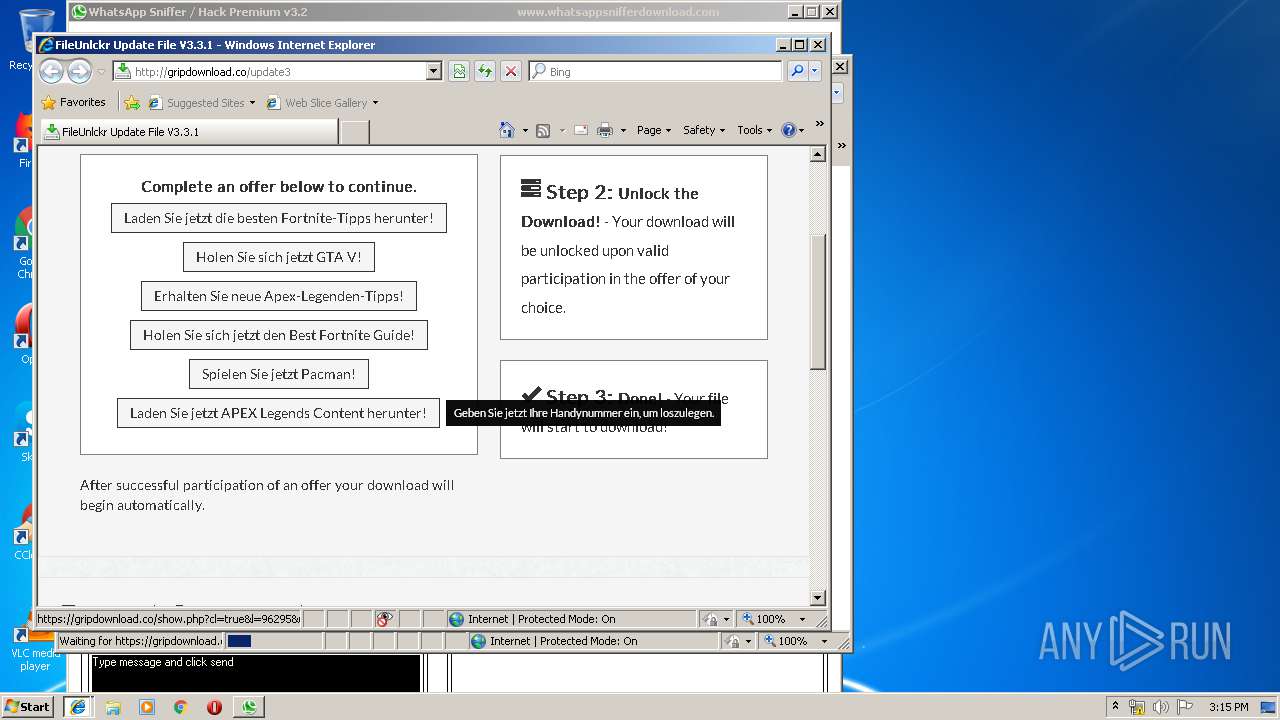1280x720 pixels.
Task: Click the back window's command bar overflow chevron
Action: (841, 146)
